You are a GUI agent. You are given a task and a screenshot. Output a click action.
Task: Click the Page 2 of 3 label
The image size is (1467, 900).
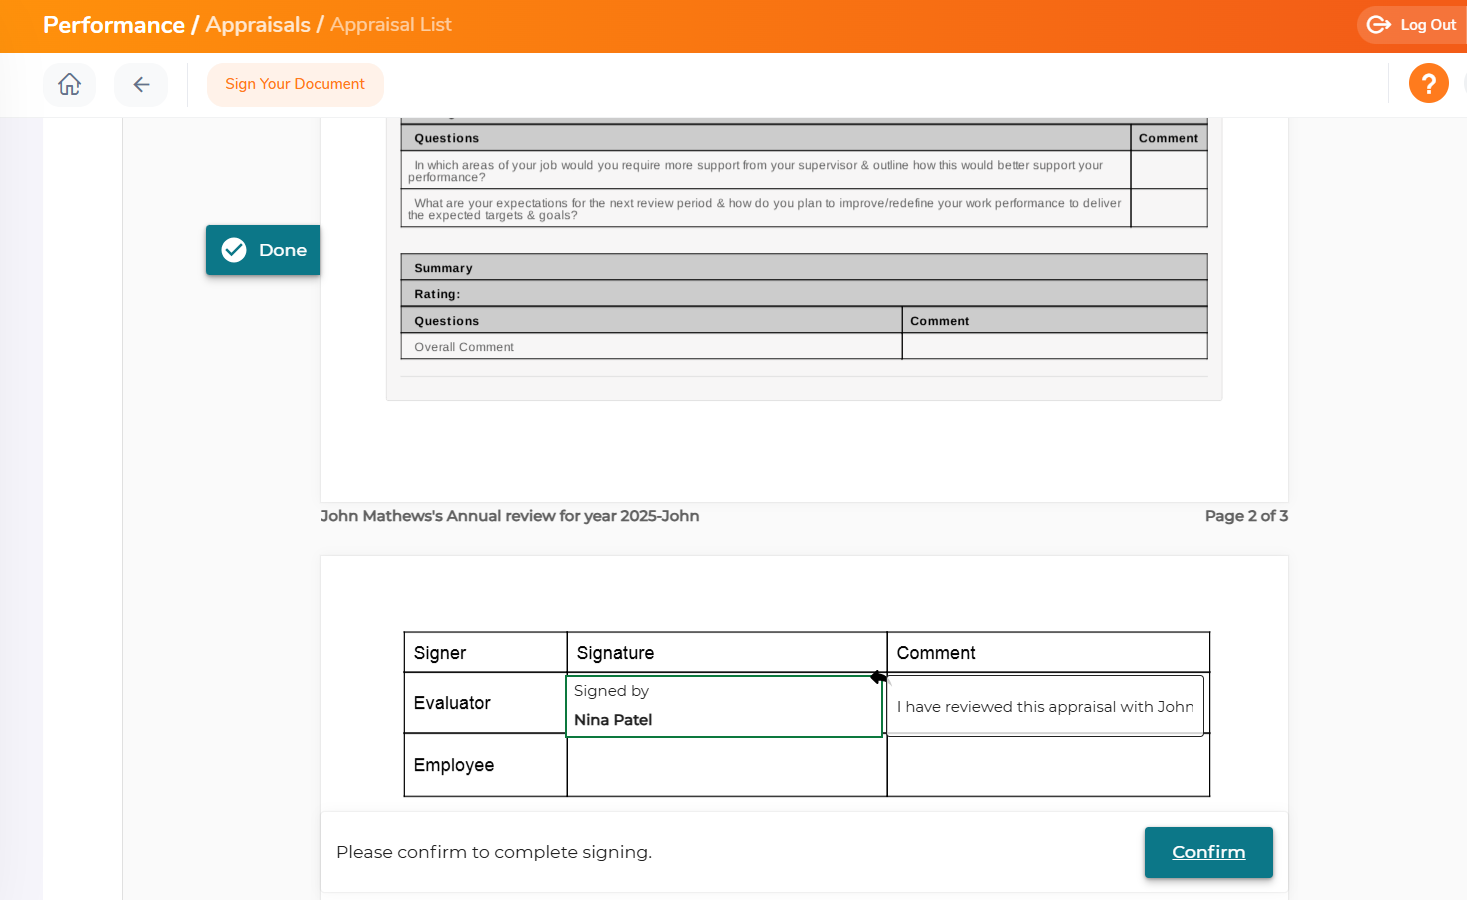[1246, 516]
